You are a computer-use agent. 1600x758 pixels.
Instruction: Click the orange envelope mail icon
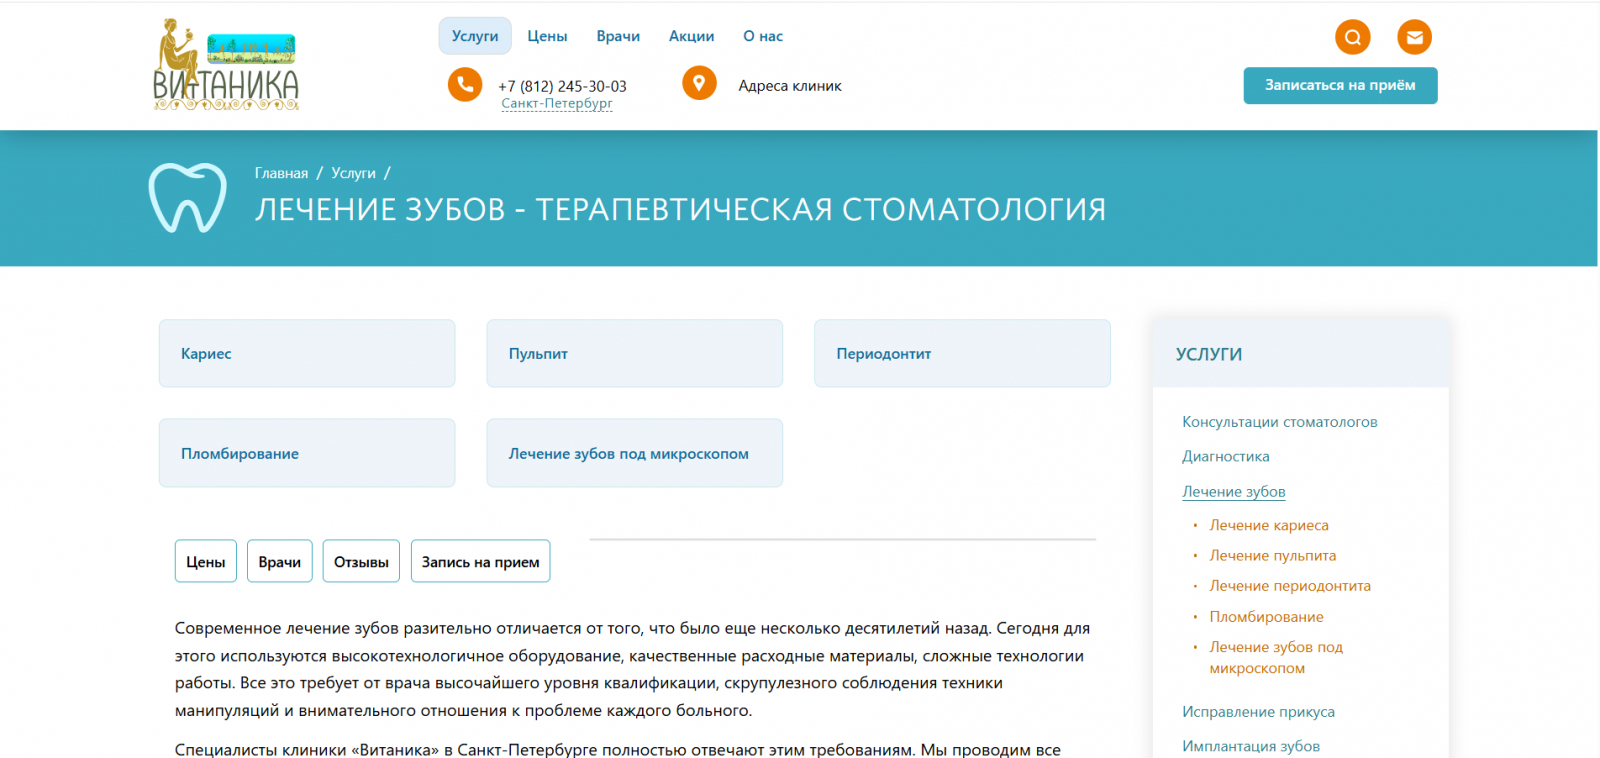(1414, 38)
